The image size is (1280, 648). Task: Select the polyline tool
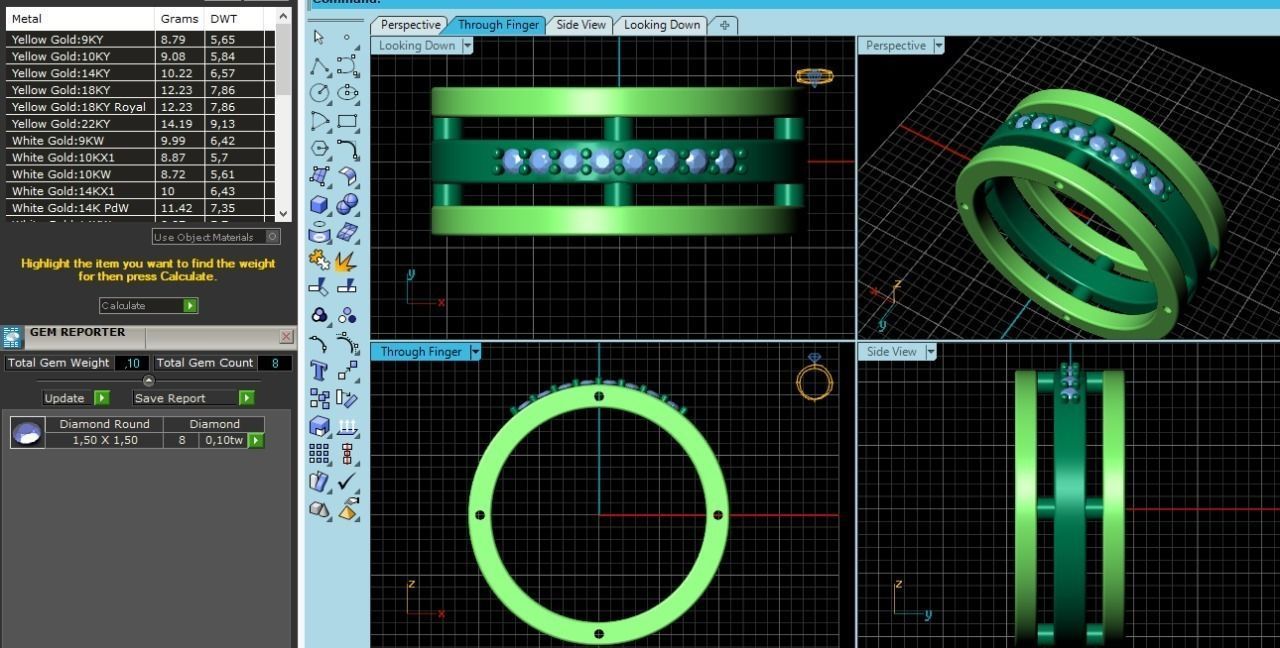[x=319, y=66]
